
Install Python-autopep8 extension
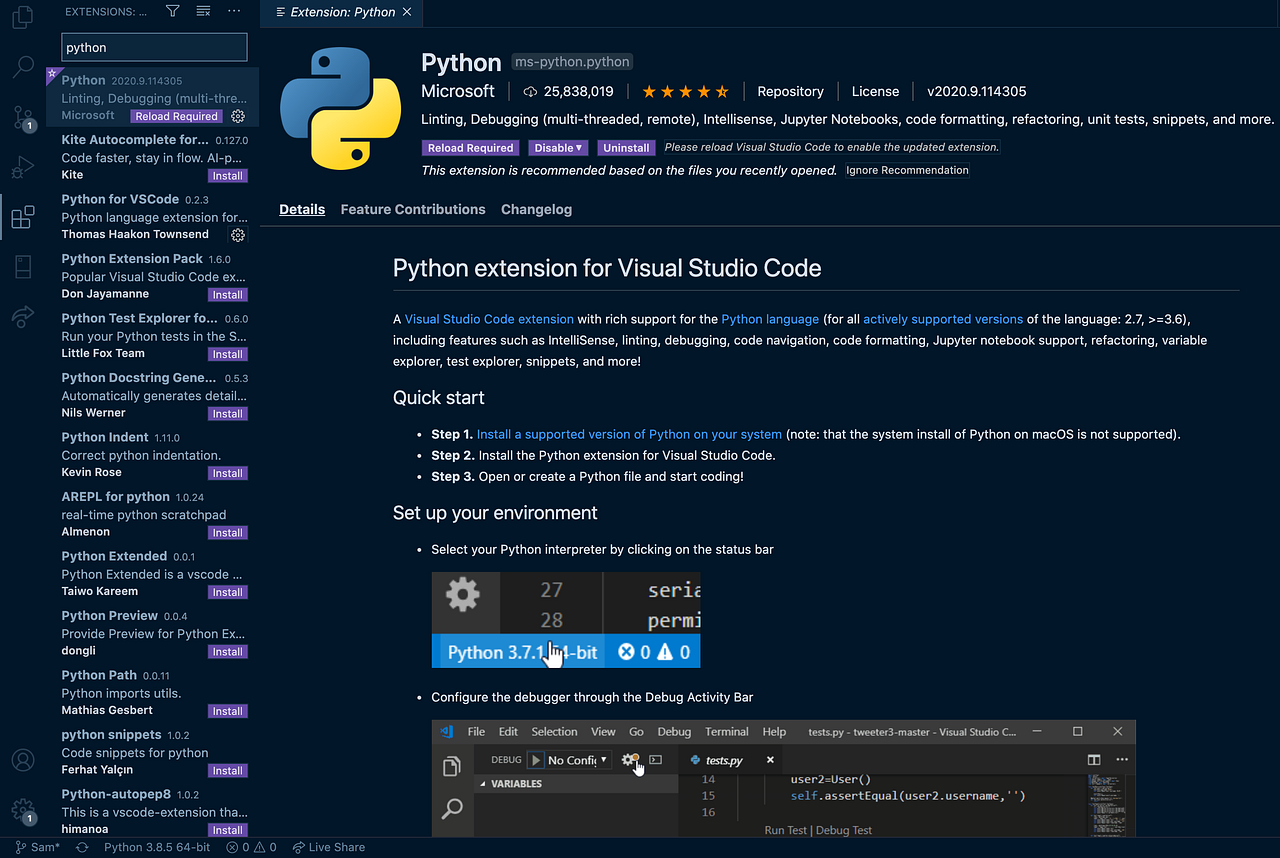(x=228, y=830)
